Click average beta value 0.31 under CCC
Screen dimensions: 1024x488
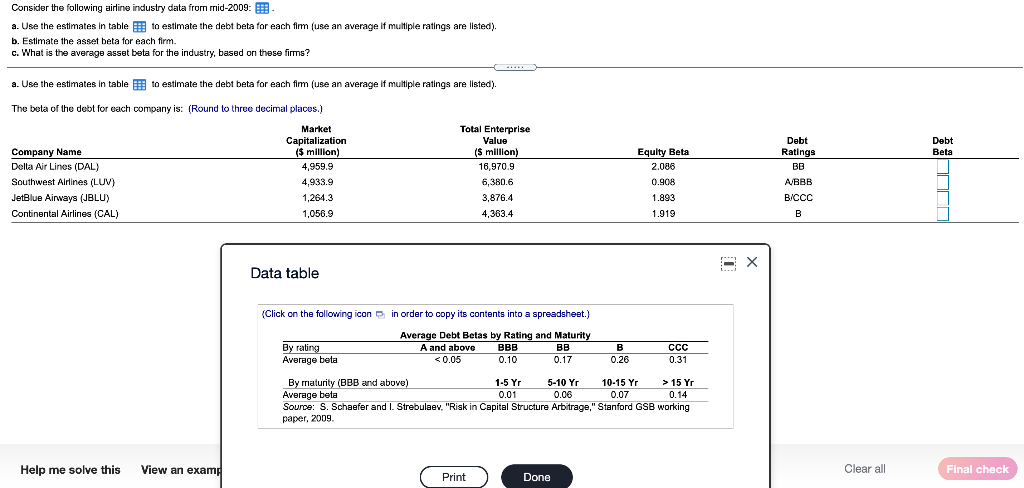click(678, 359)
